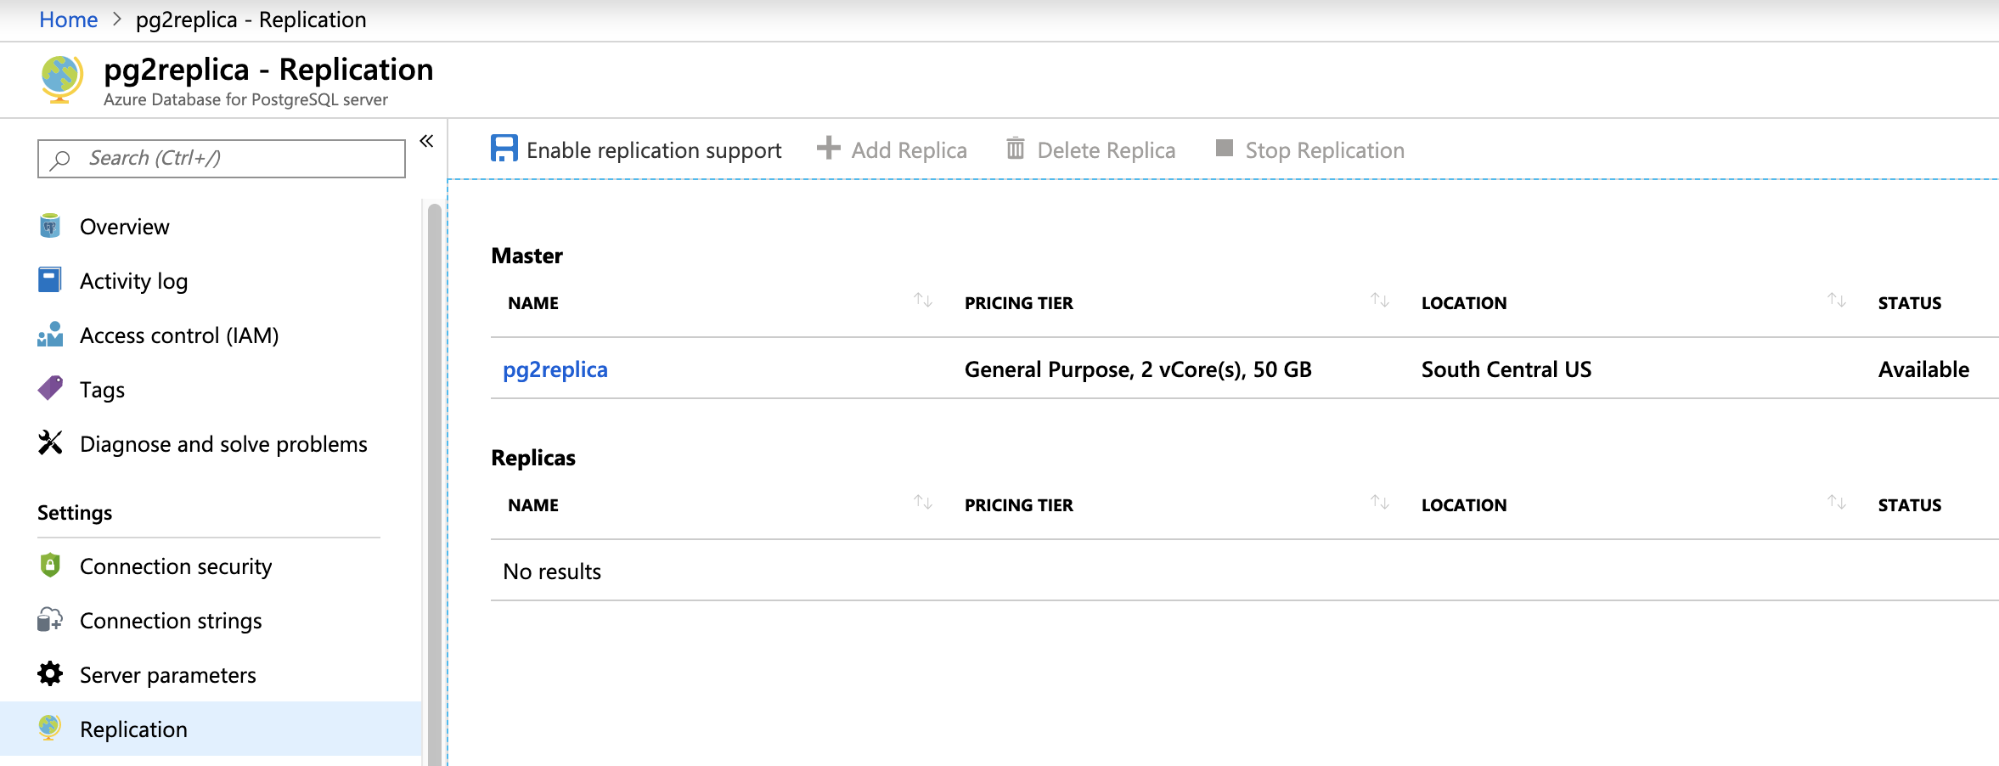Click the Diagnose and solve problems wrench icon

click(50, 442)
